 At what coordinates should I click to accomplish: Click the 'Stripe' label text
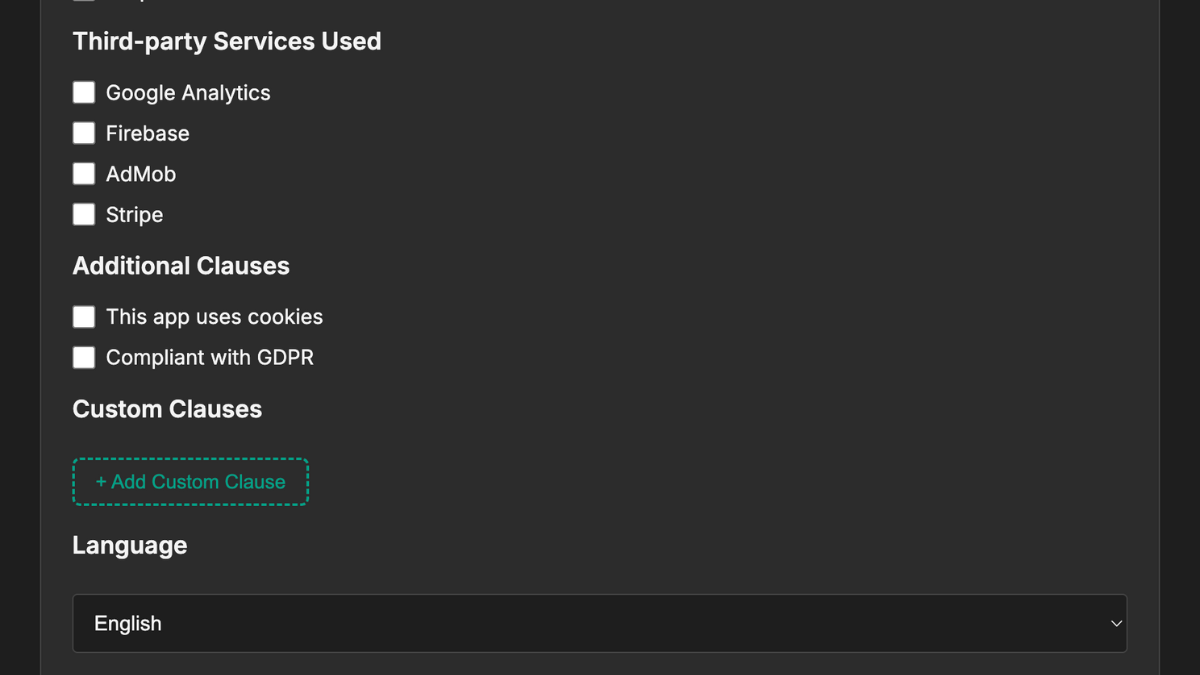134,214
